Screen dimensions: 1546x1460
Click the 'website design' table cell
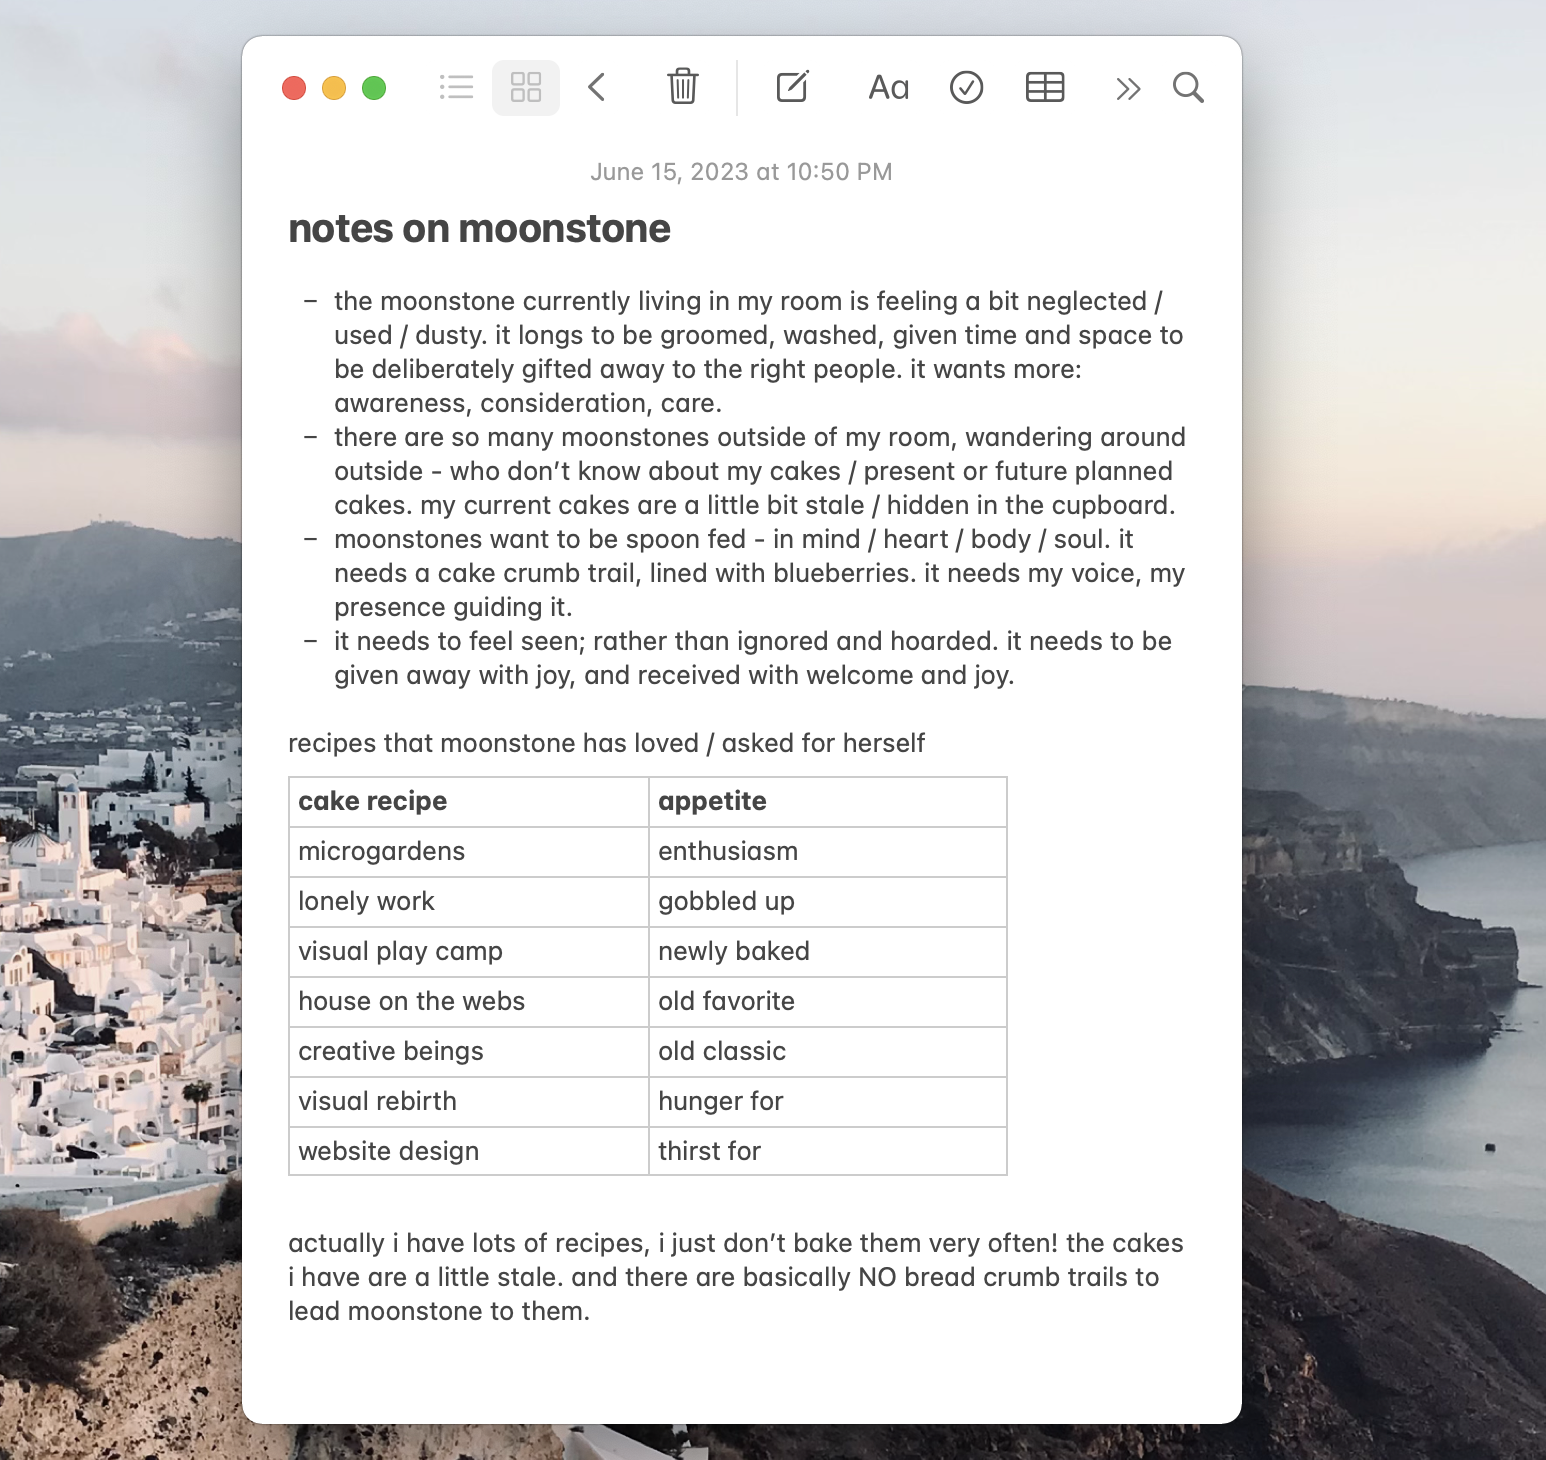469,1151
